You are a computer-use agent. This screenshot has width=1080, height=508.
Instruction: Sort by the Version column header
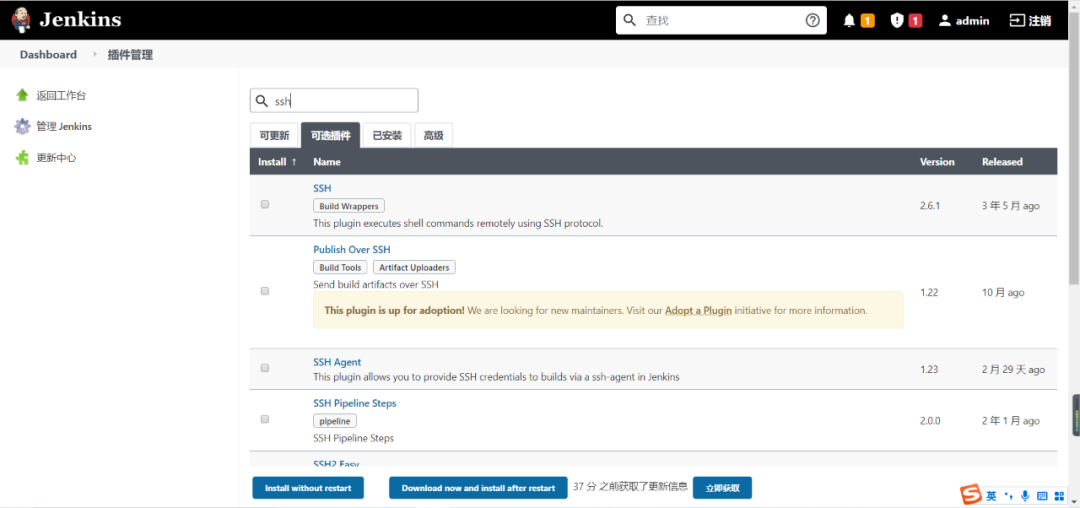[x=937, y=162]
